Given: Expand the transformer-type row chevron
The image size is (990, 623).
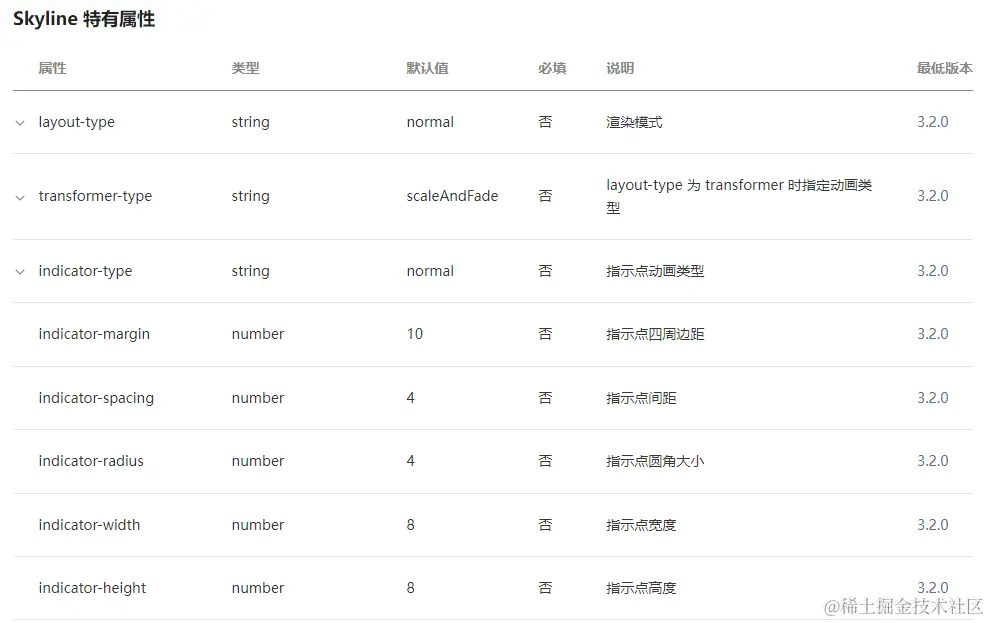Looking at the screenshot, I should (x=20, y=198).
